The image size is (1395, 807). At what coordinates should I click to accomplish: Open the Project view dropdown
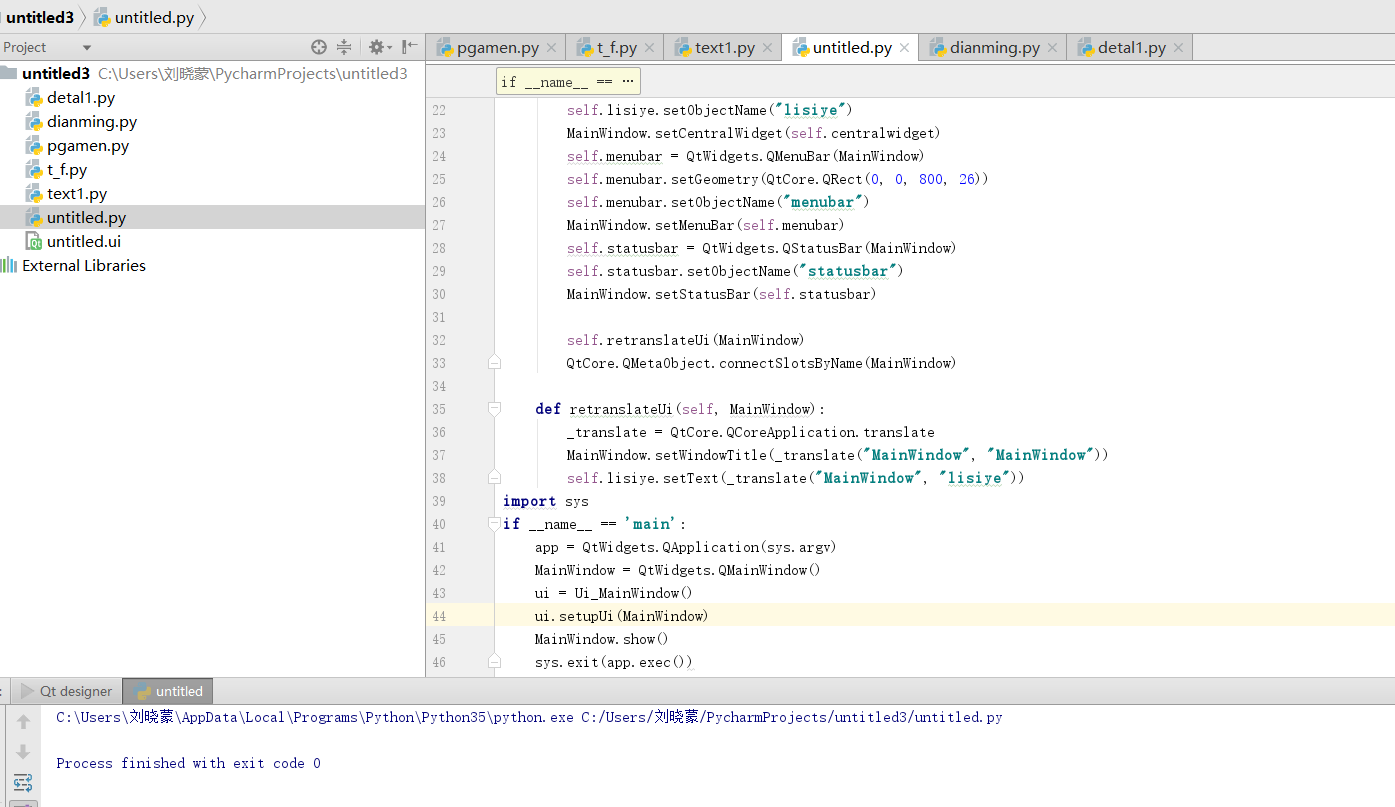point(87,47)
